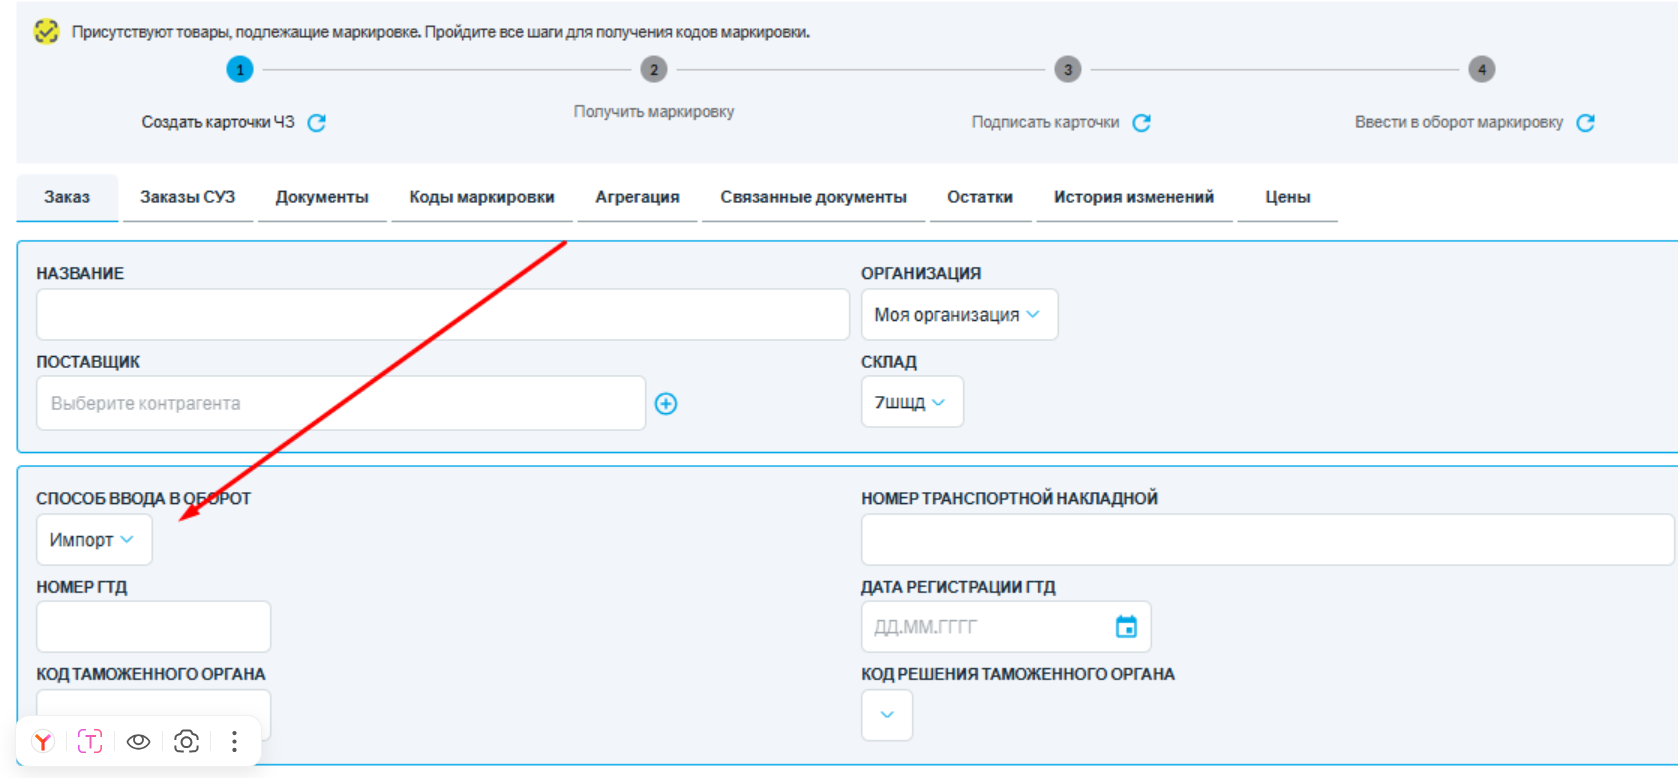Open three-dot more options menu
1678x778 pixels.
[234, 742]
